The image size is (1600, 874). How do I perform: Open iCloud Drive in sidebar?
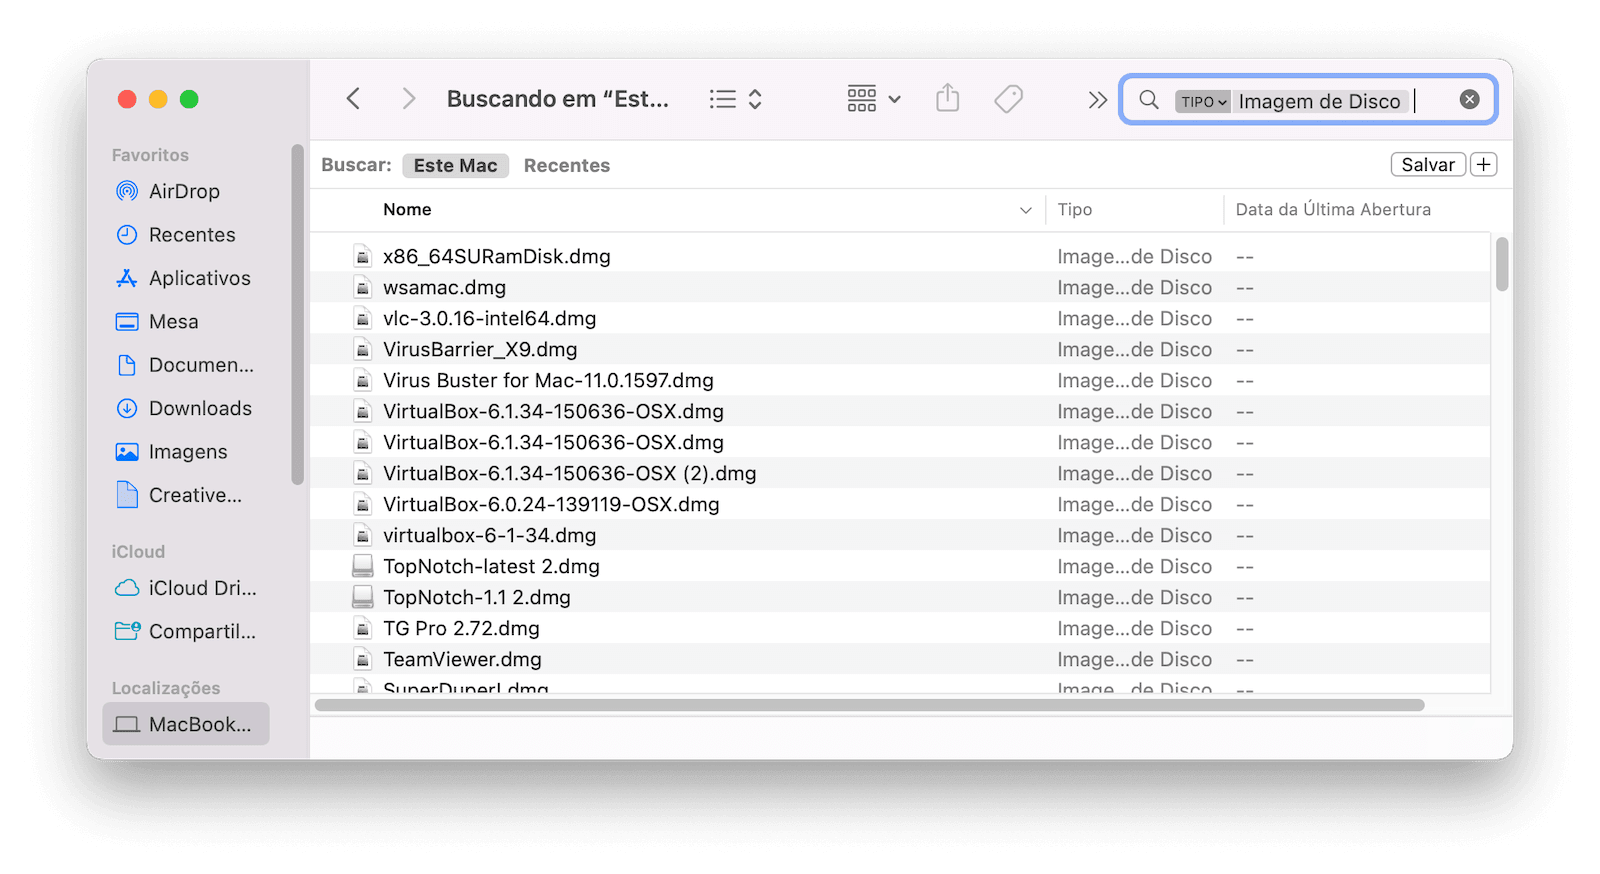coord(202,588)
